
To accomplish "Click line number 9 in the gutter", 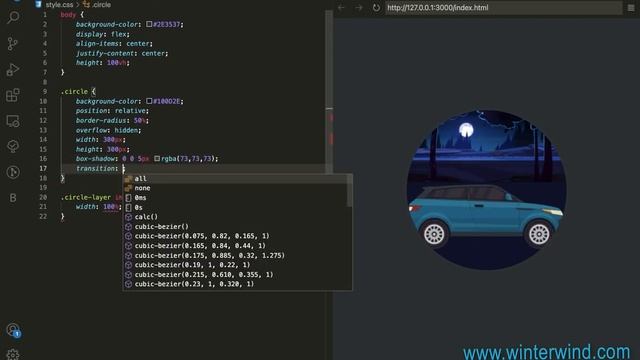I will click(x=45, y=91).
